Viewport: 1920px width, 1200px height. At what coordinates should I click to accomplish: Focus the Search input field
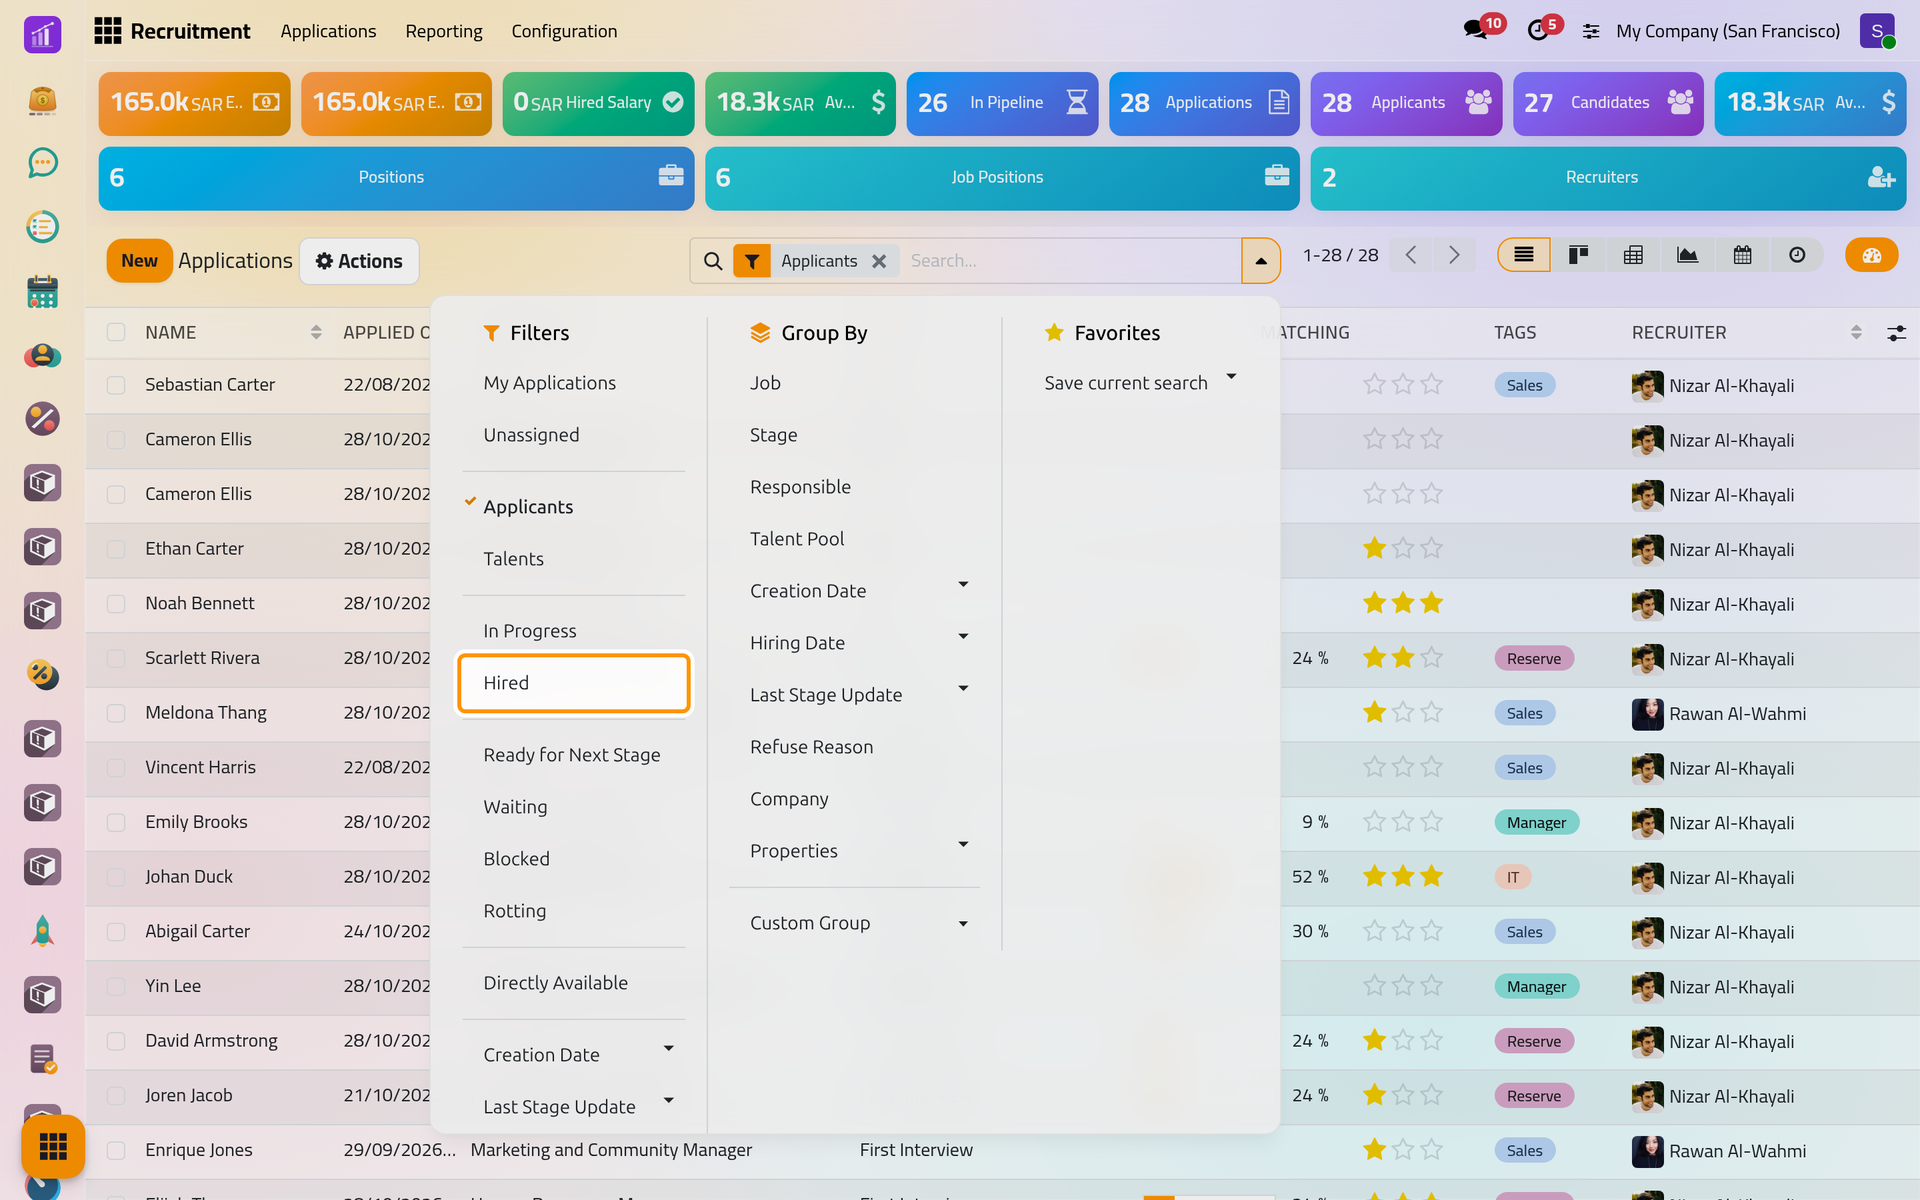[1070, 261]
